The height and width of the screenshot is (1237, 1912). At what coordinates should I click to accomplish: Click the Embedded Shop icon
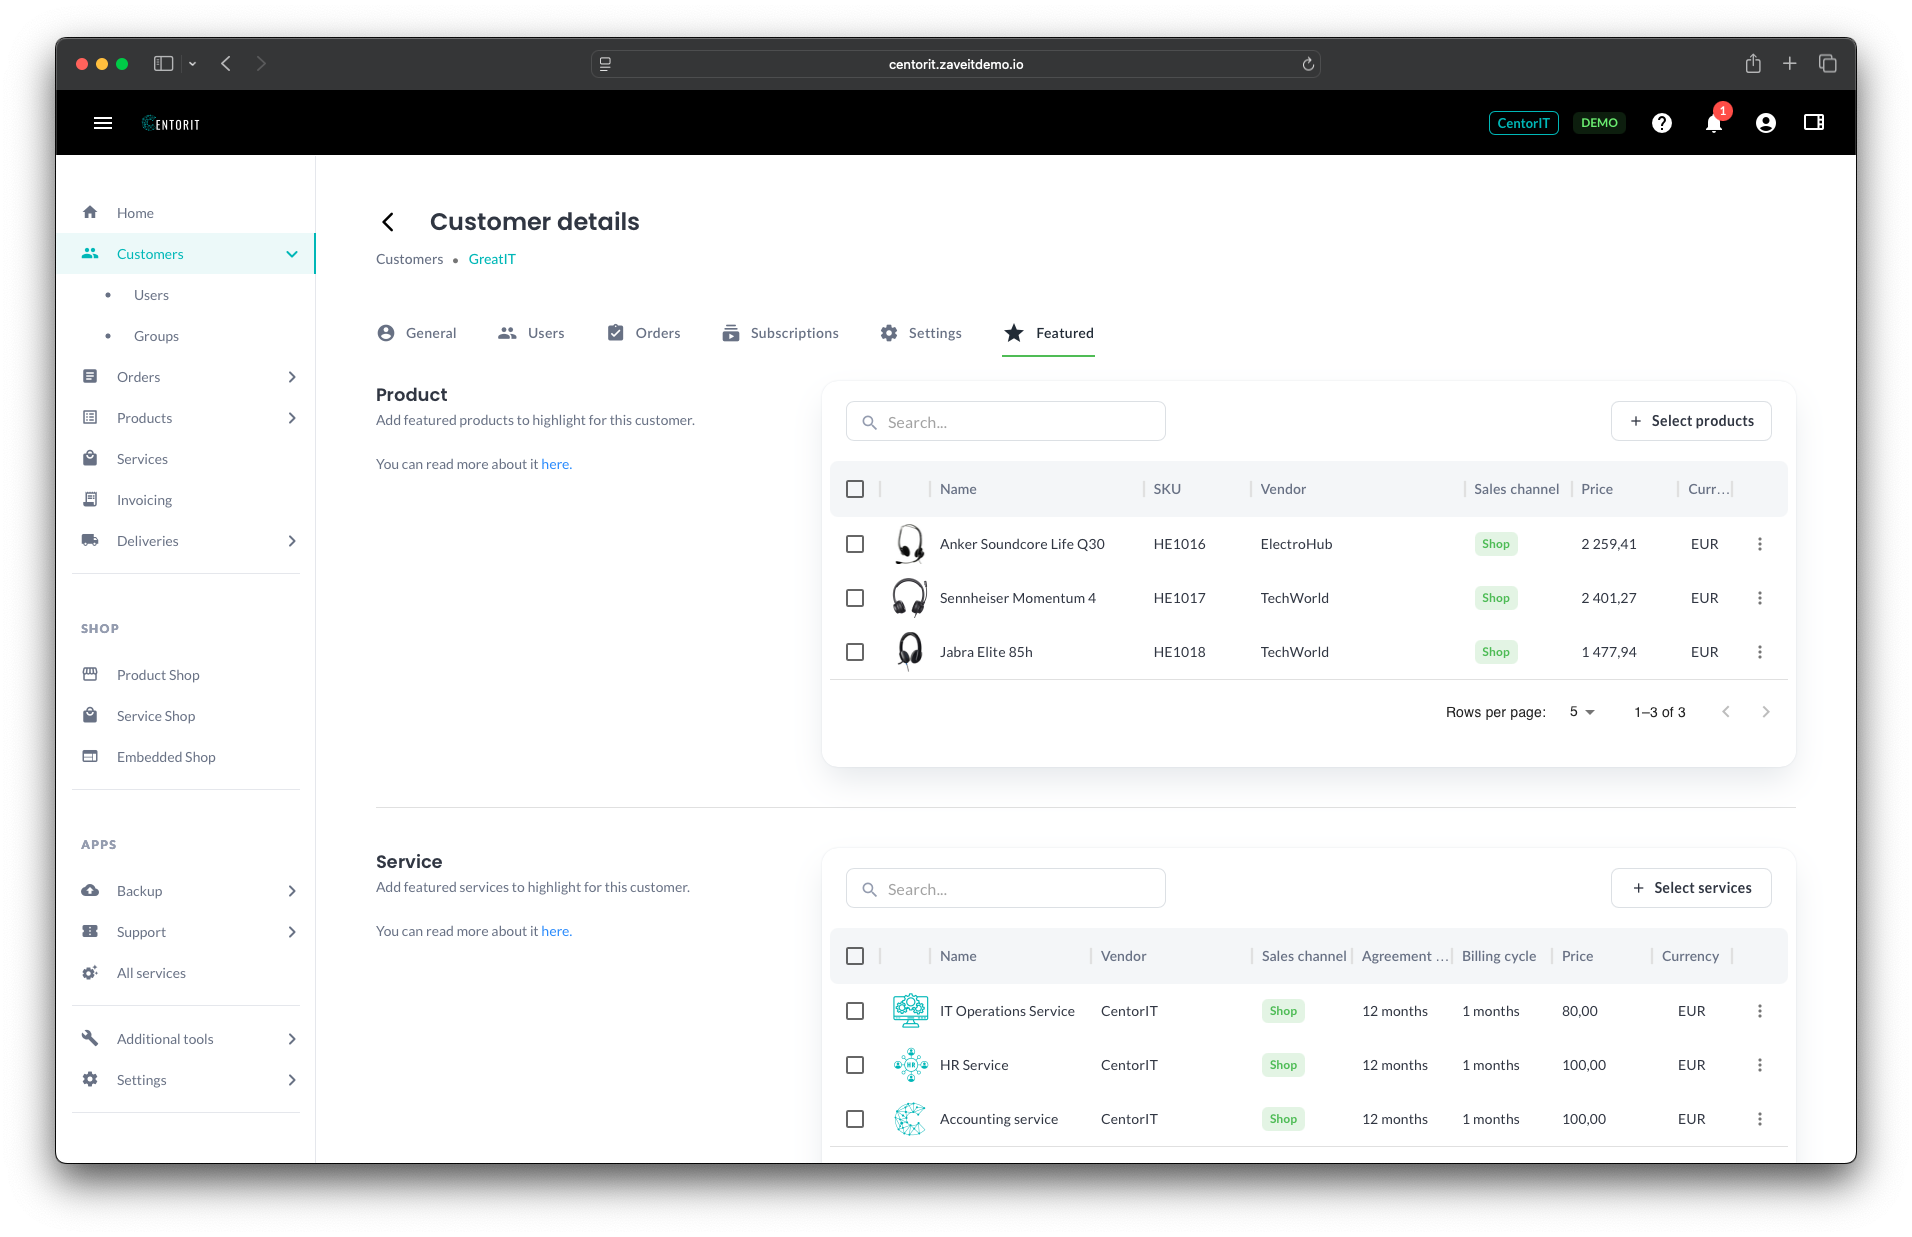click(x=90, y=756)
